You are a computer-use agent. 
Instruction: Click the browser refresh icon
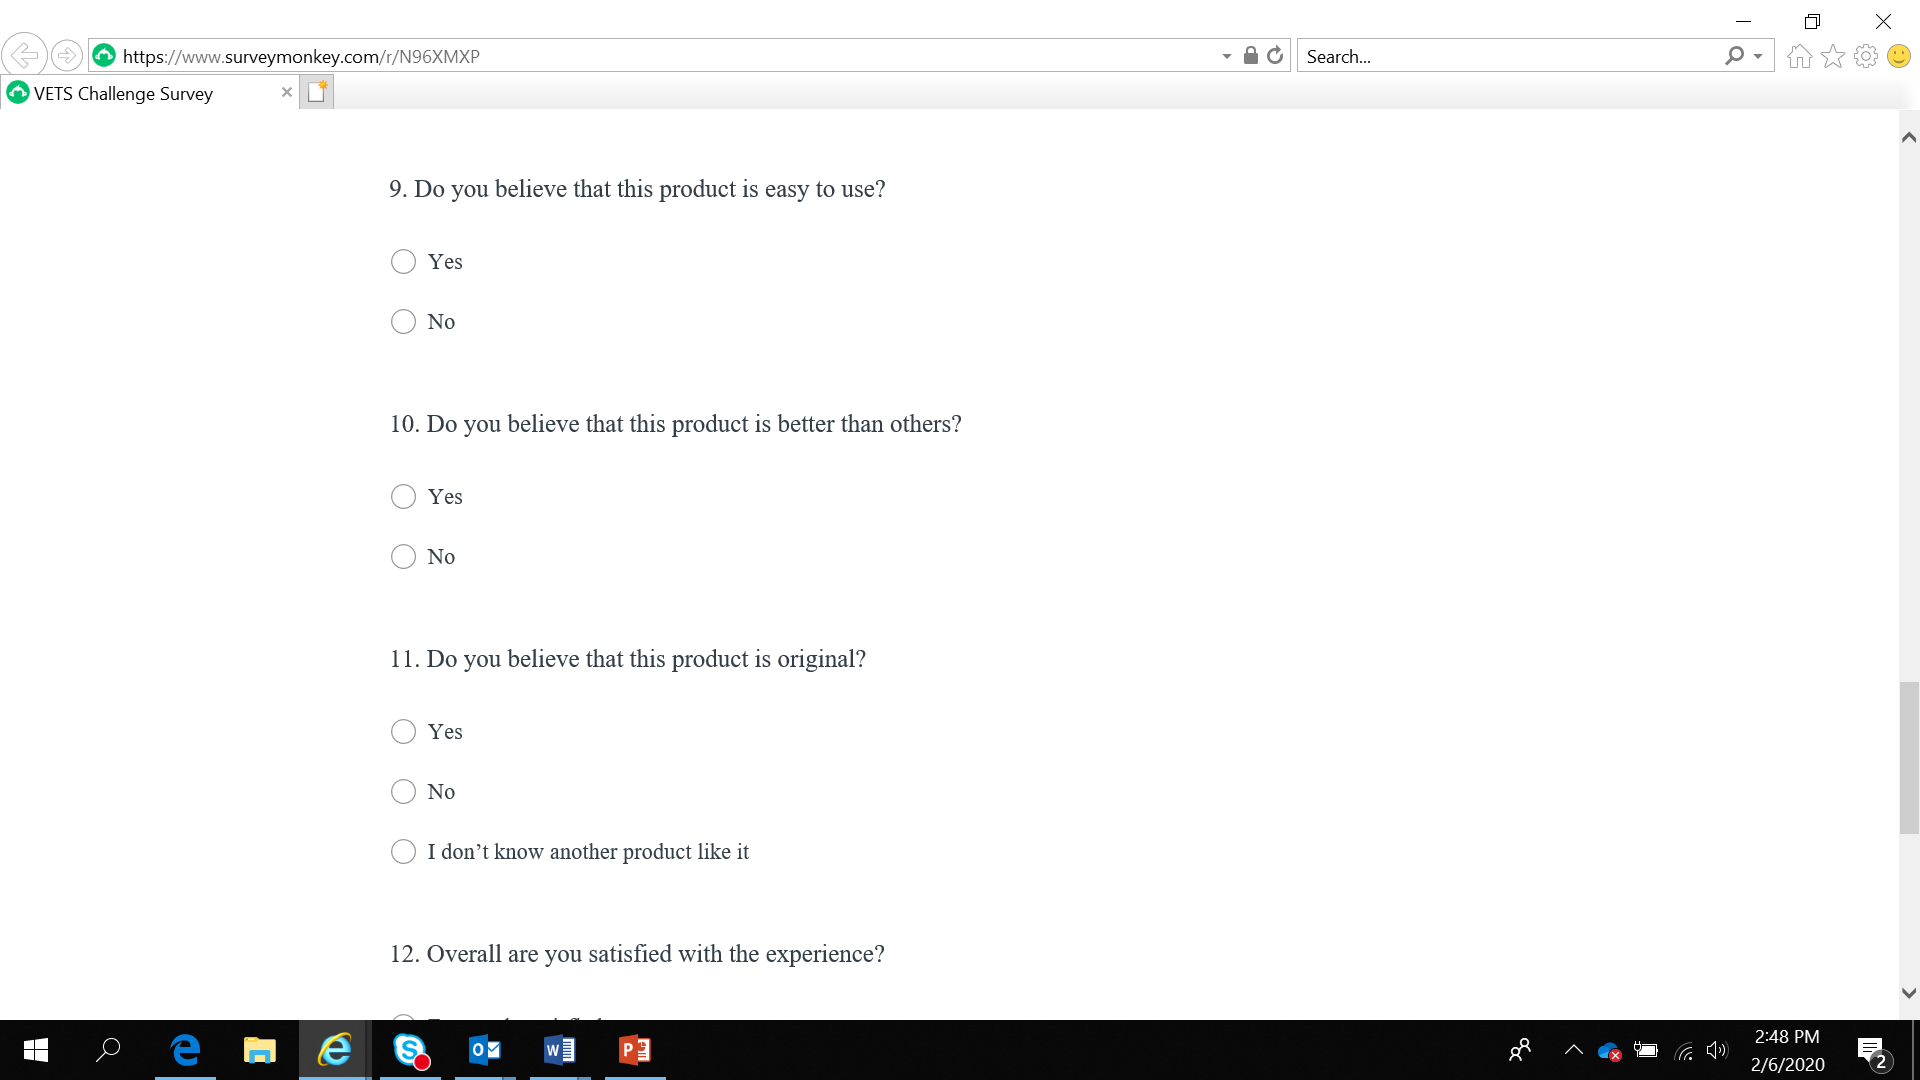(x=1275, y=56)
